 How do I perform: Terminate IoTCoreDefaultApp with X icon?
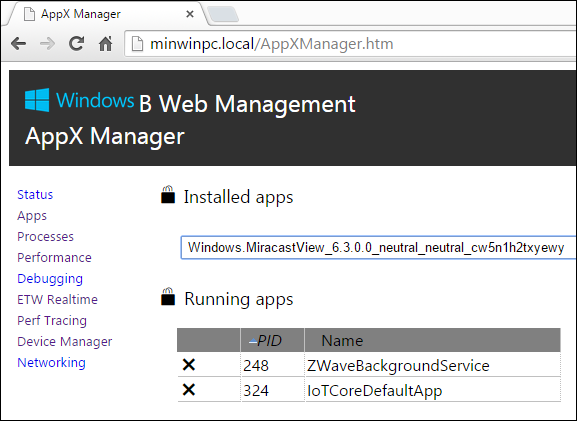189,390
